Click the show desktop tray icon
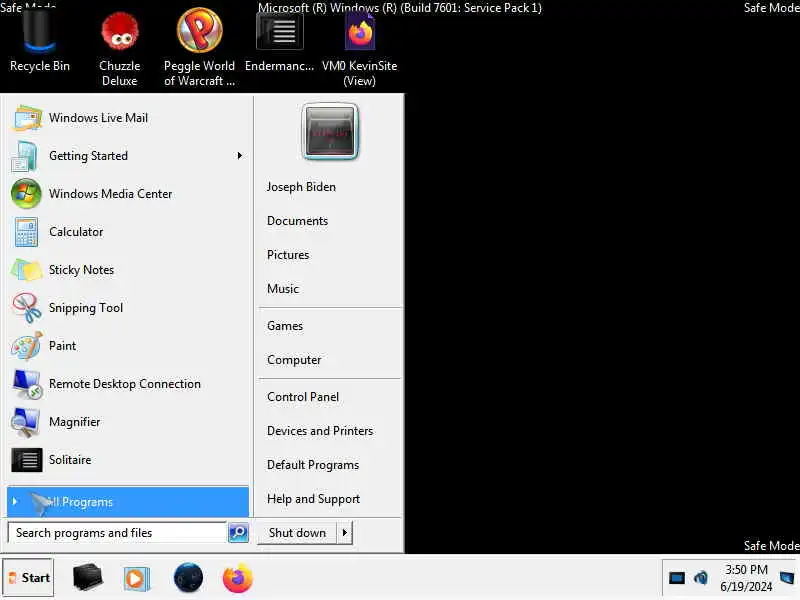Viewport: 800px width, 600px height. tap(787, 578)
